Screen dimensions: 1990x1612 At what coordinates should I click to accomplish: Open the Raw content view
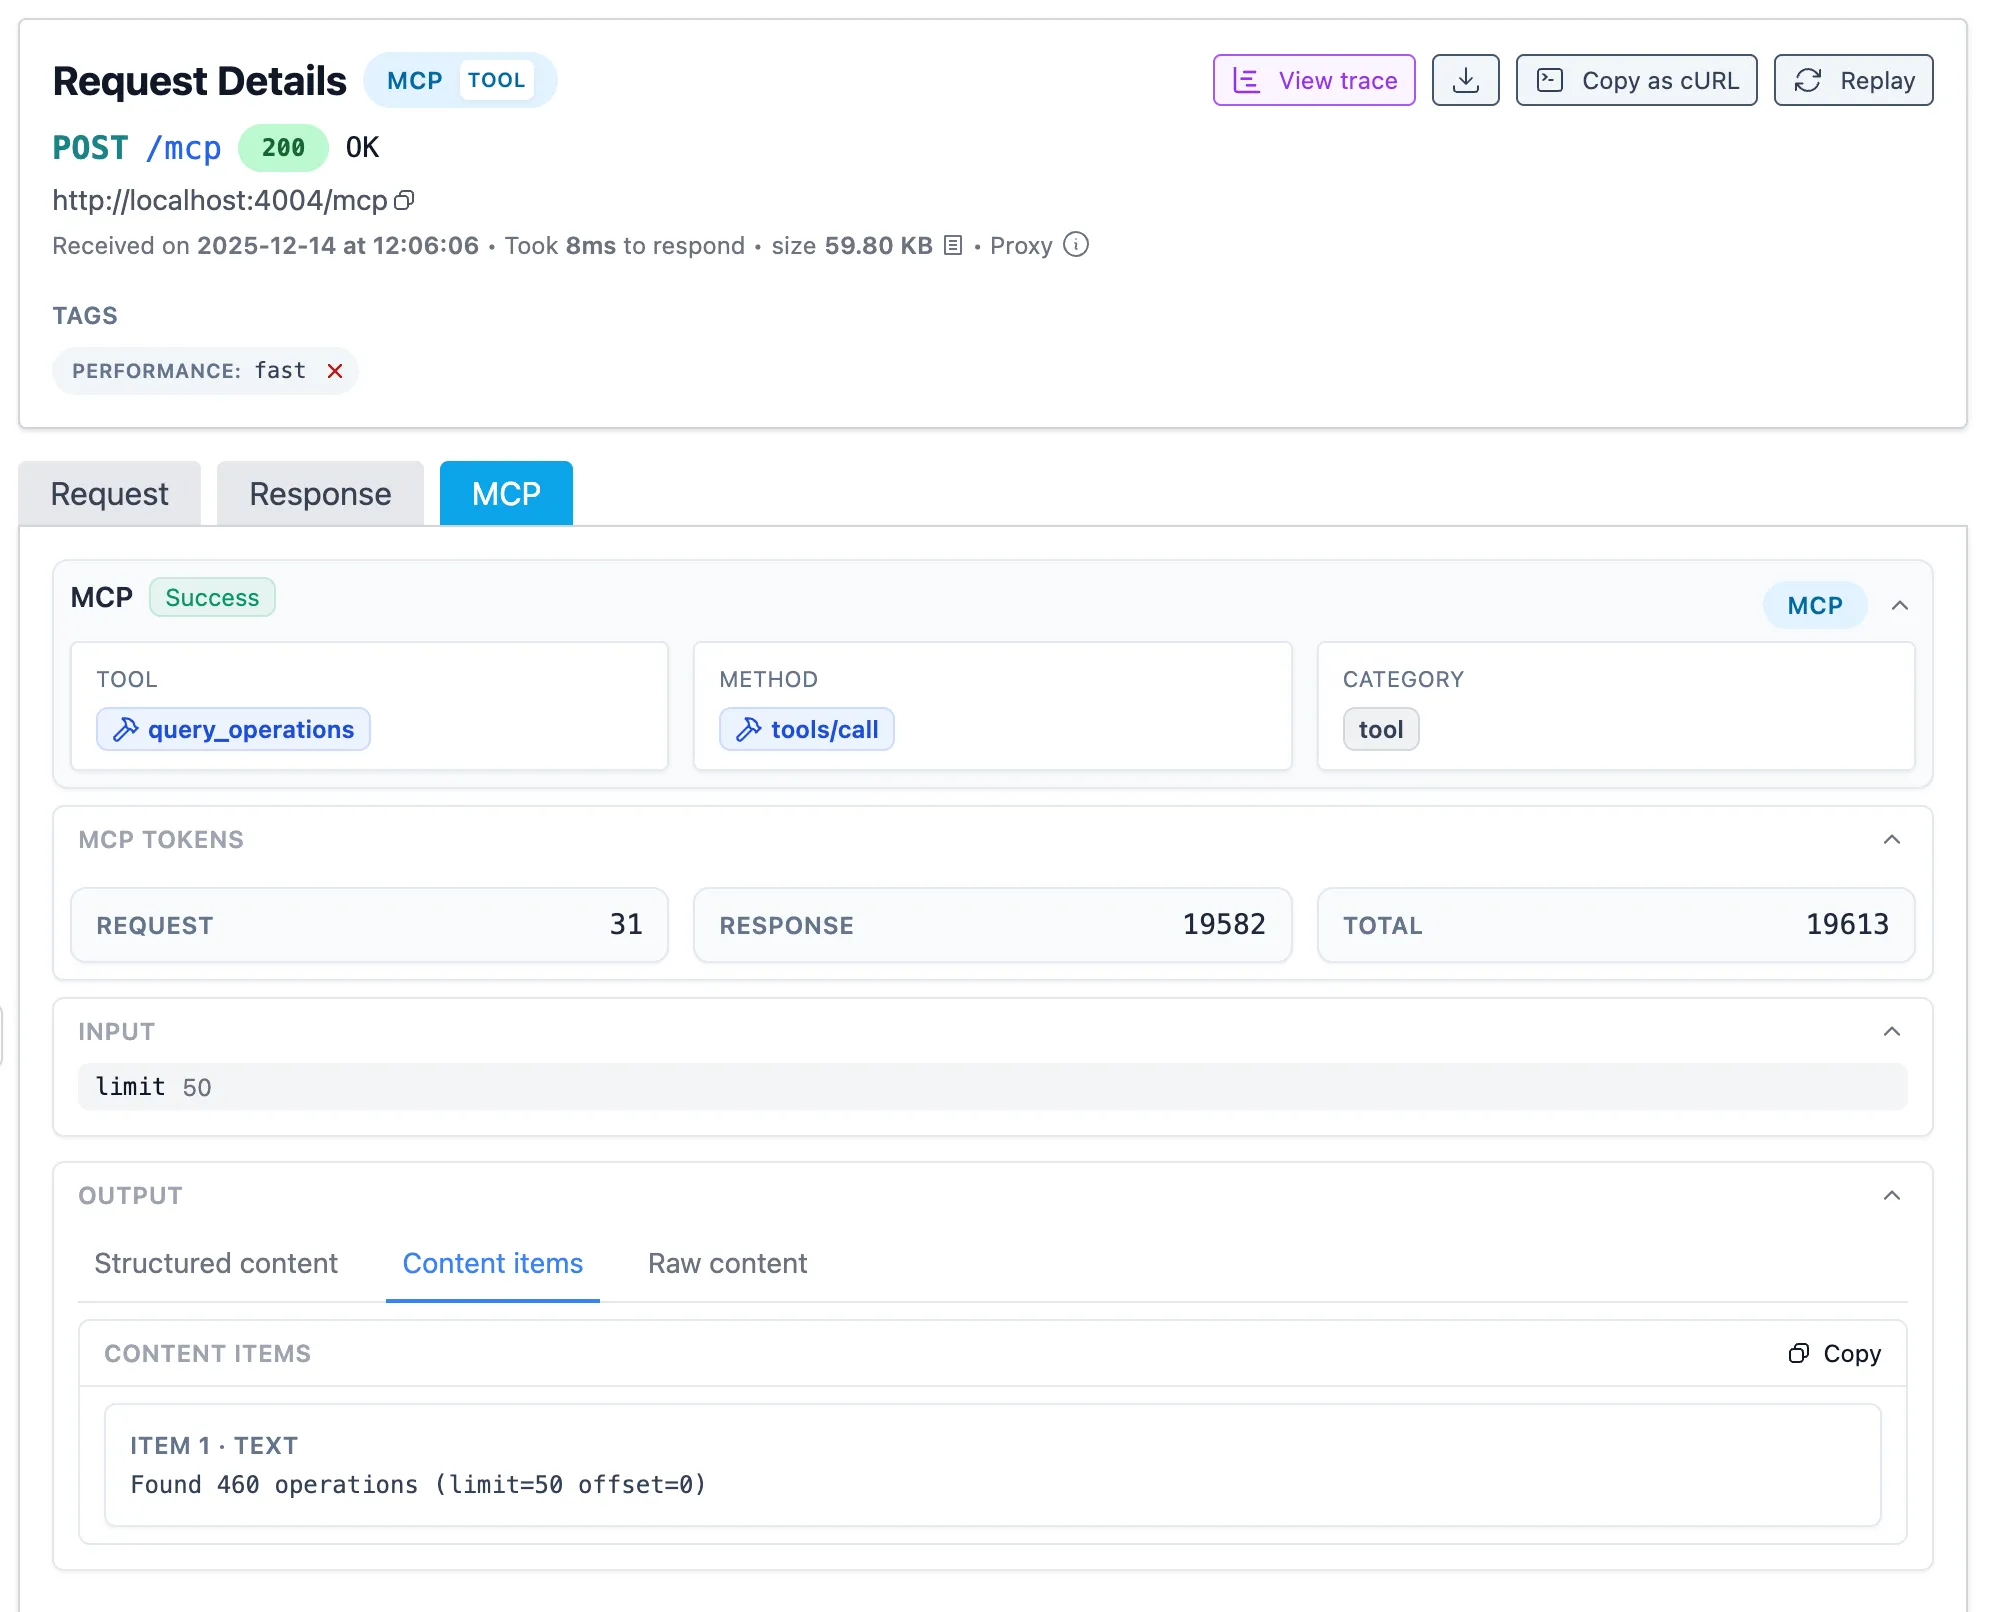pos(727,1263)
